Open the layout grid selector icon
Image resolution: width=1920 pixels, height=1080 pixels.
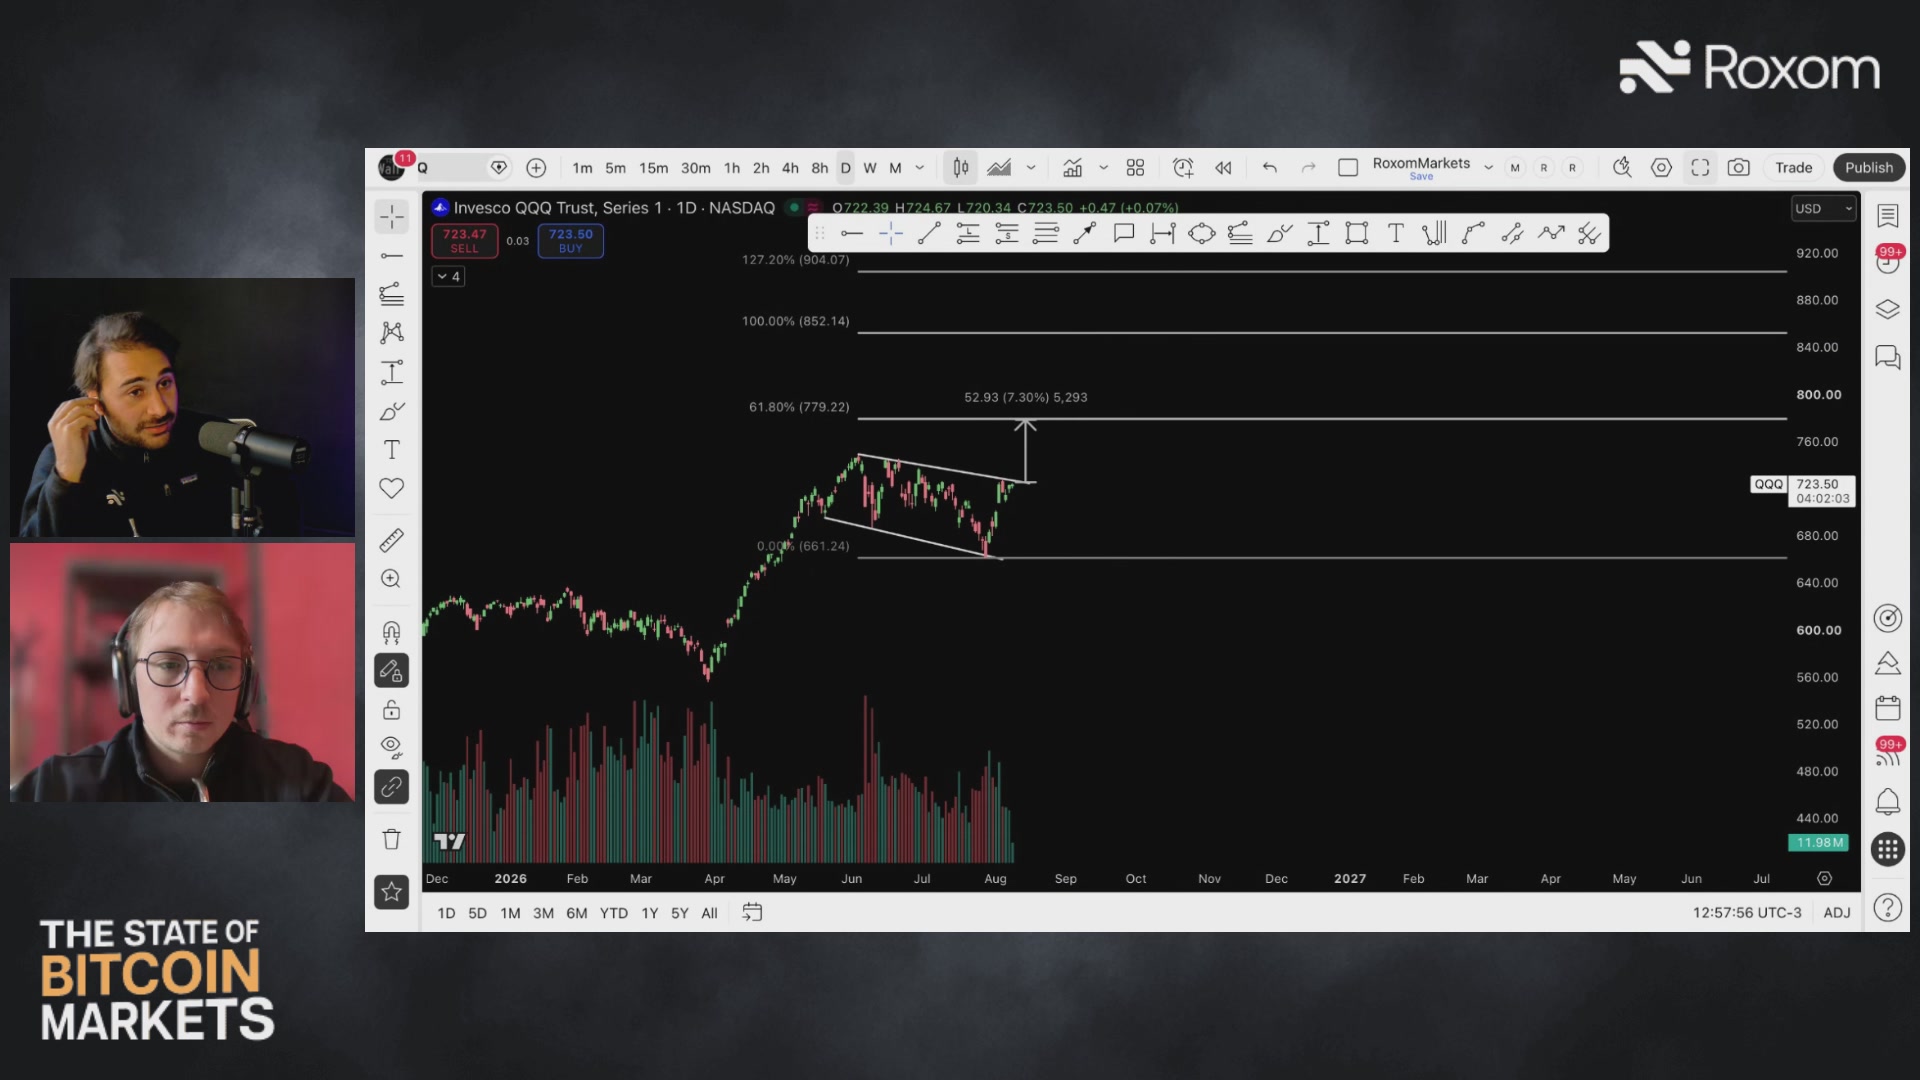pyautogui.click(x=1135, y=168)
